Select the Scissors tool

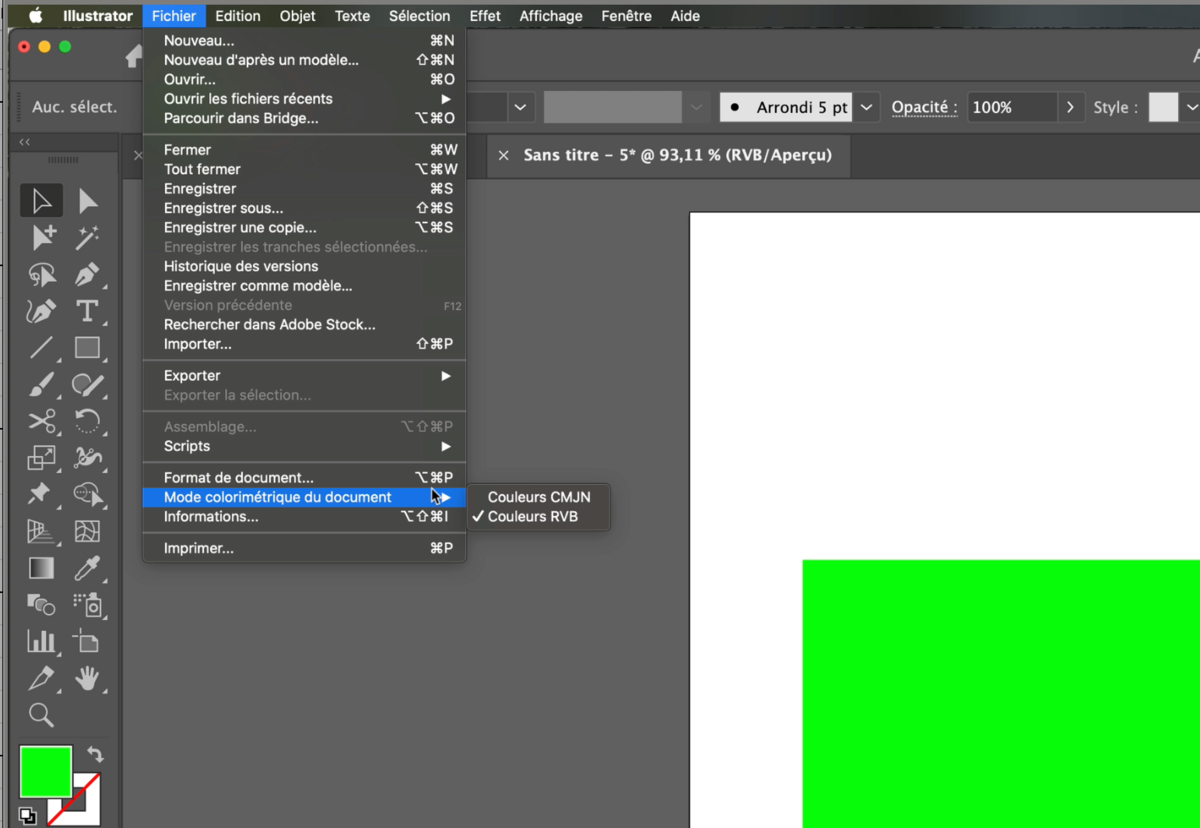pyautogui.click(x=41, y=421)
